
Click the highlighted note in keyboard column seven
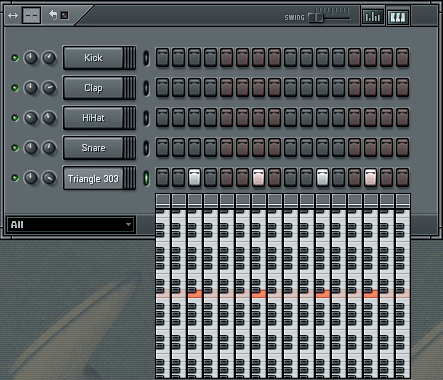[259, 294]
